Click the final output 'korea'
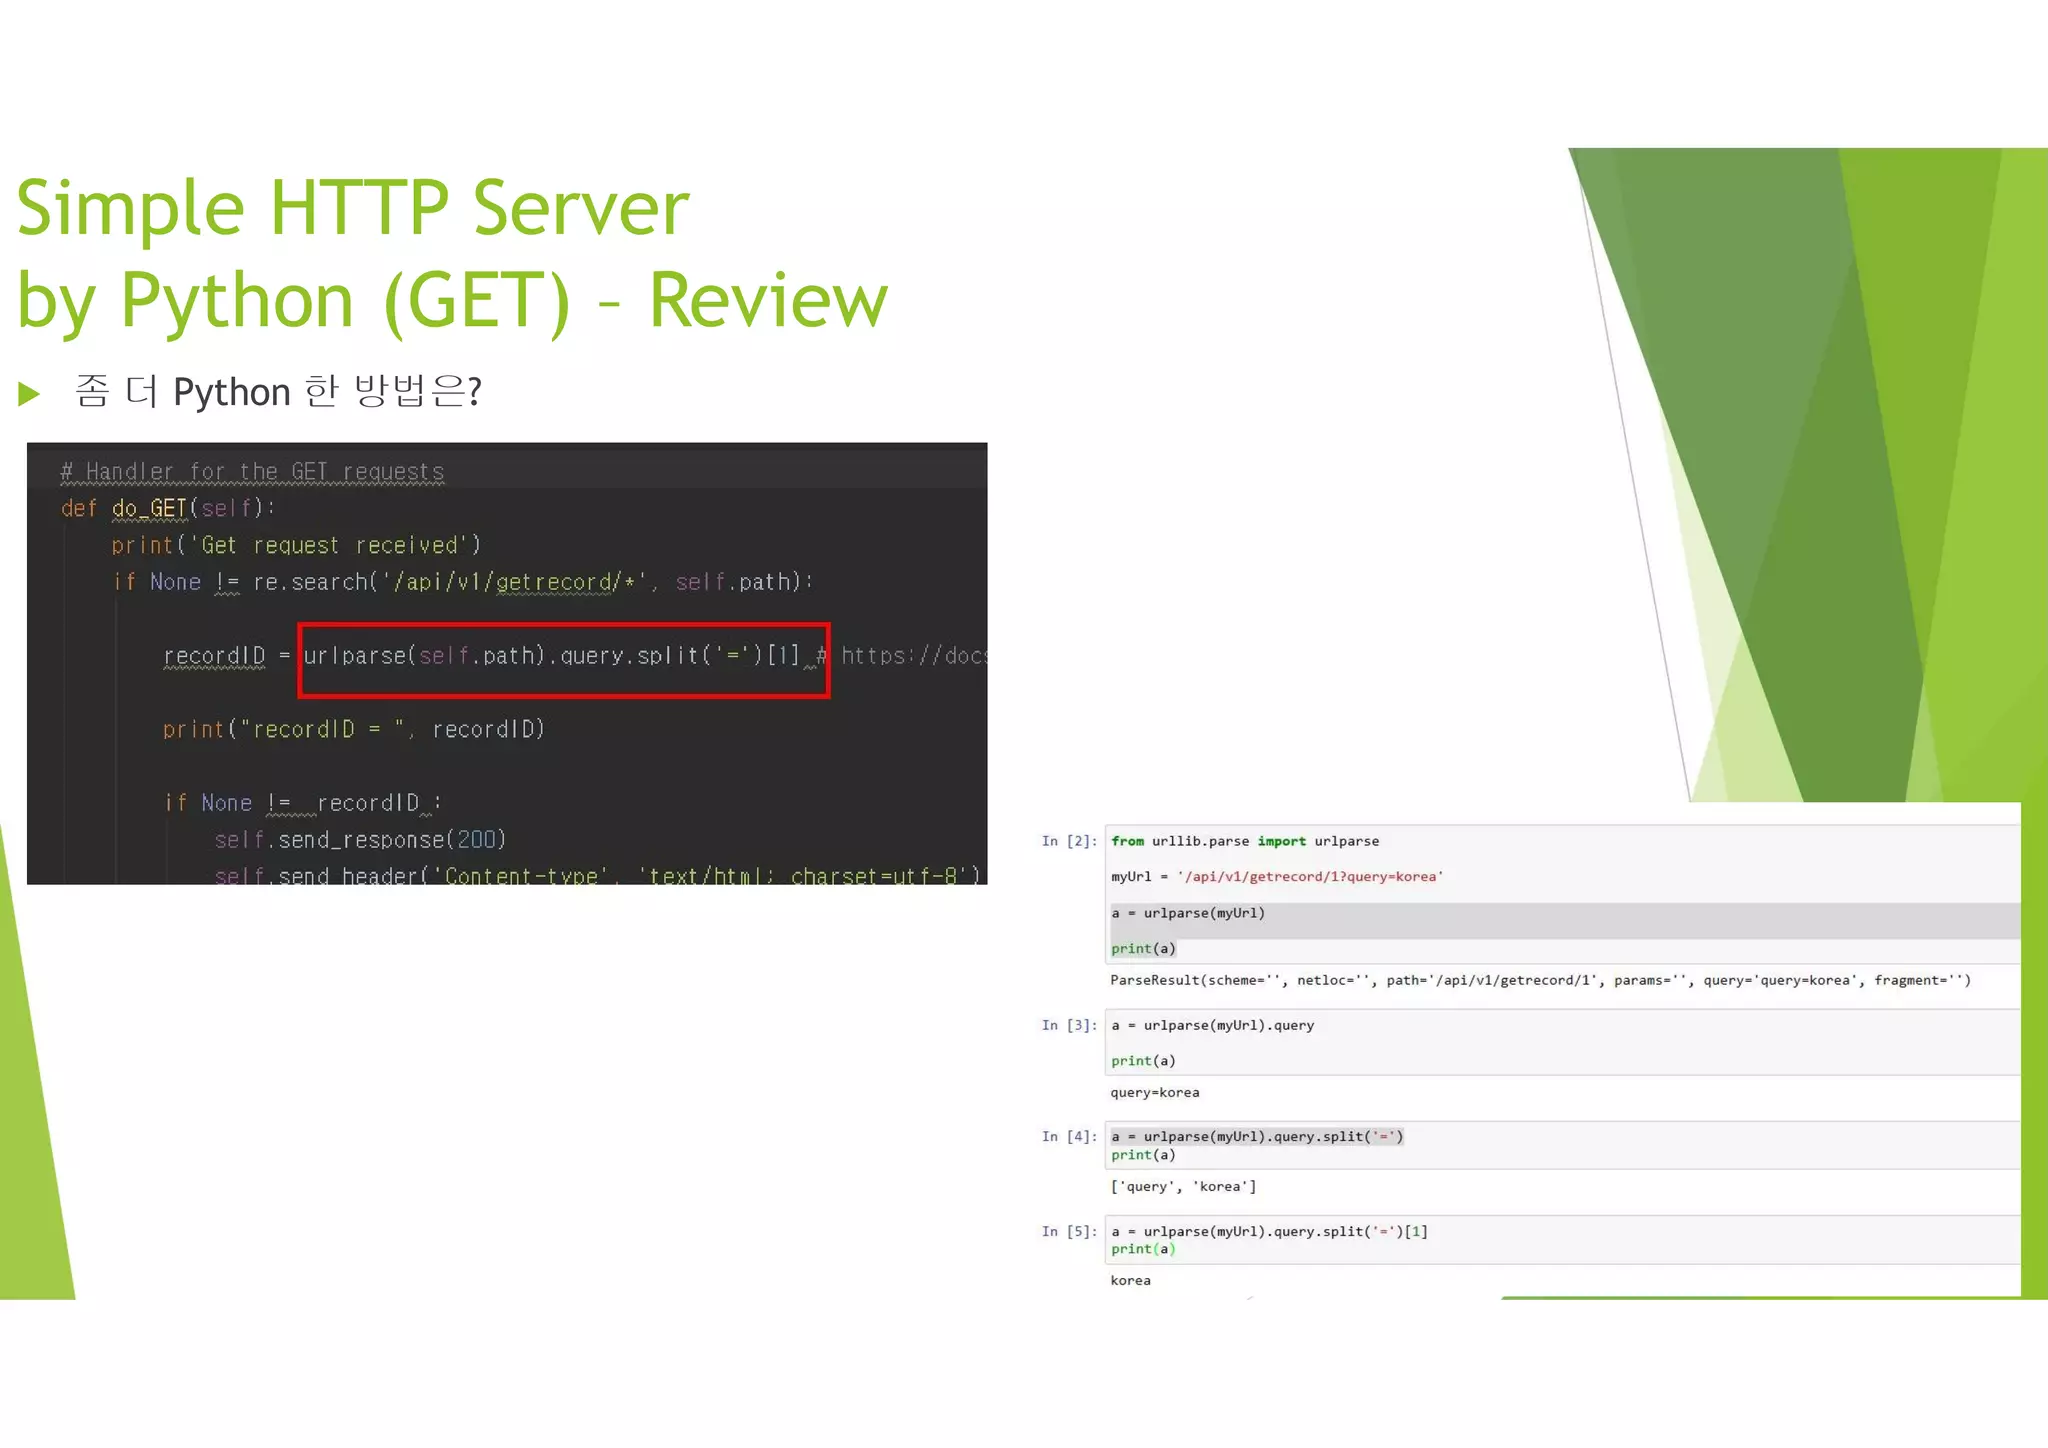Viewport: 2048px width, 1448px height. point(1130,1280)
